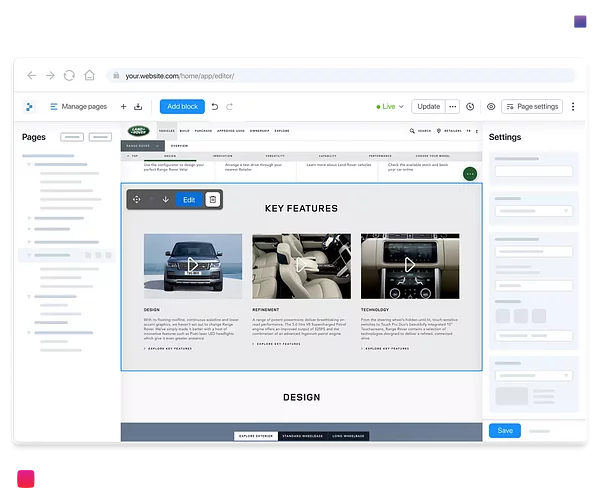
Task: Click the download icon beside the plus
Action: pyautogui.click(x=137, y=106)
